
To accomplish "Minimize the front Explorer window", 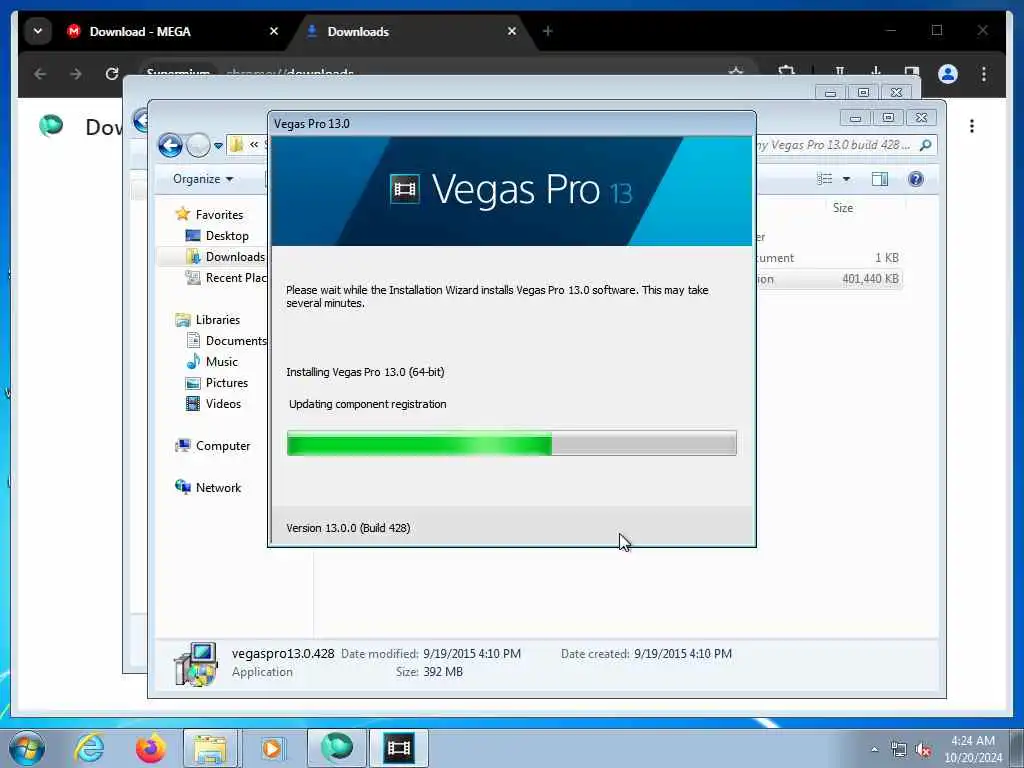I will point(855,118).
